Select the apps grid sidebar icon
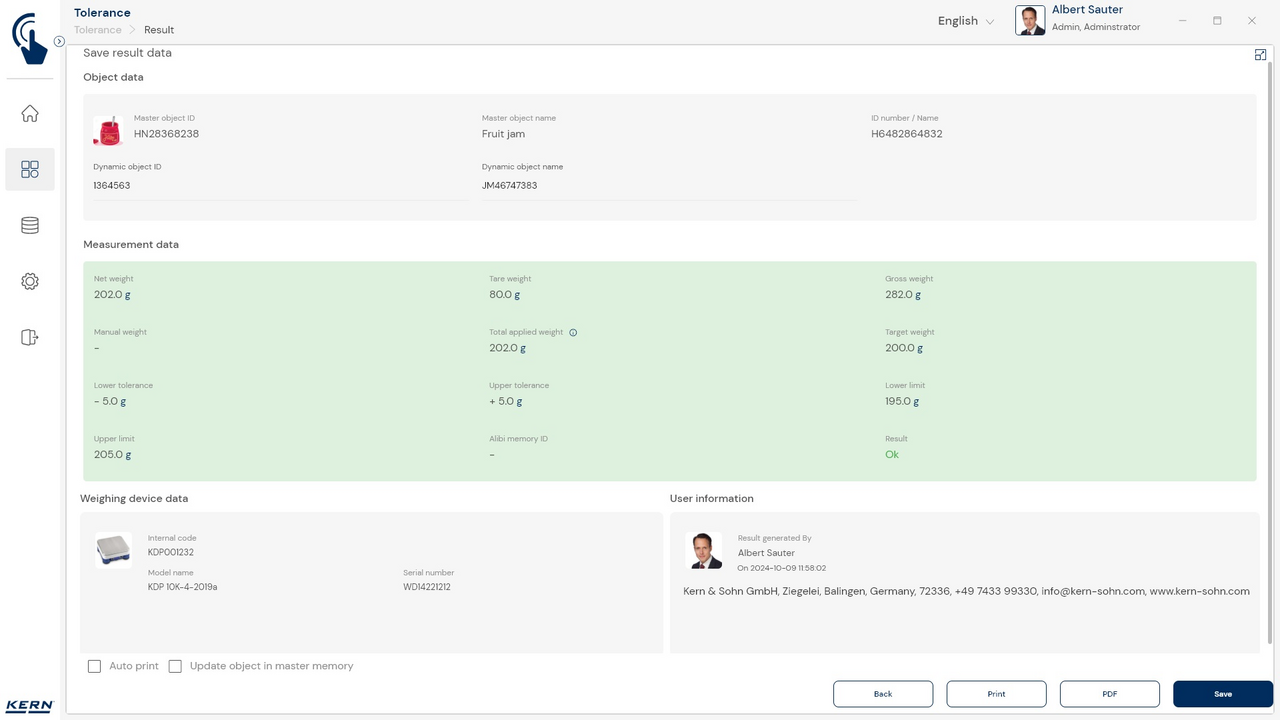The image size is (1280, 720). click(30, 170)
